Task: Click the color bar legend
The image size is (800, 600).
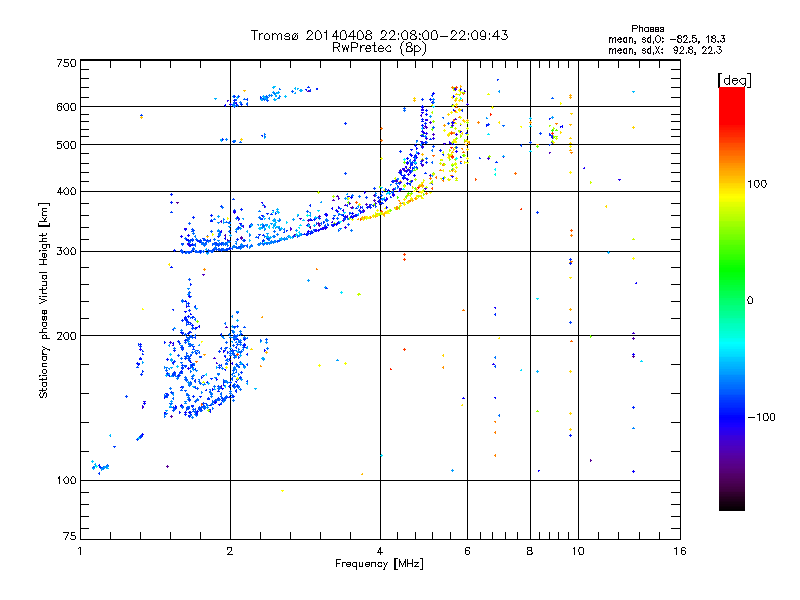Action: coord(732,298)
